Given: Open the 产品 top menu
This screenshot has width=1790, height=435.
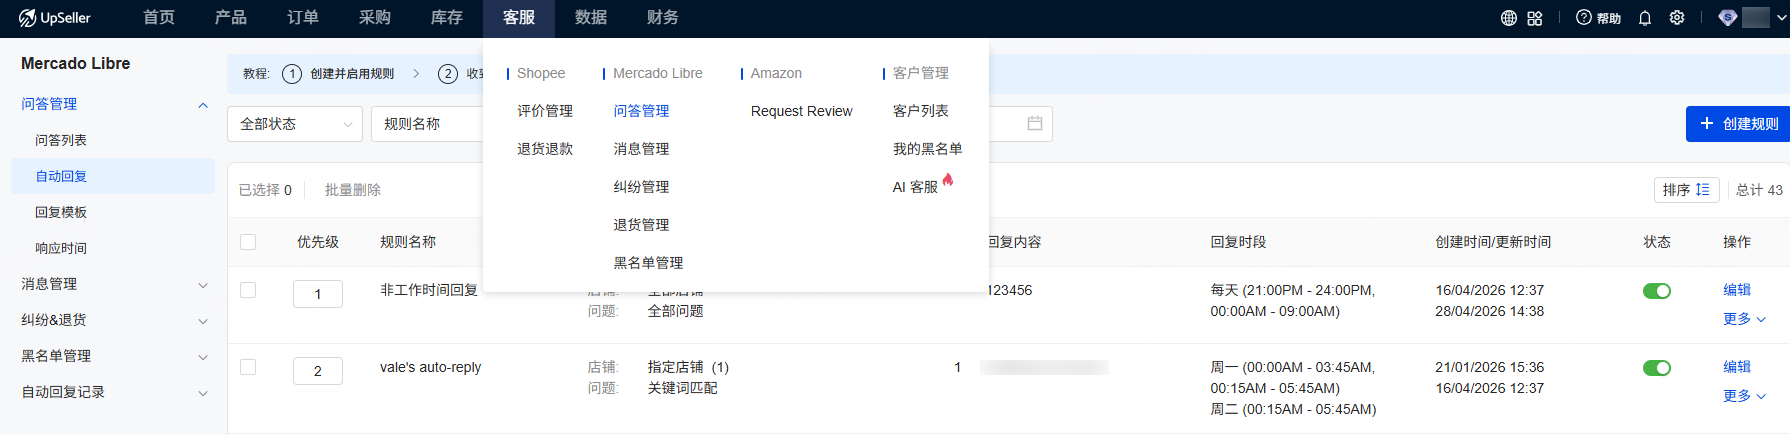Looking at the screenshot, I should (231, 18).
